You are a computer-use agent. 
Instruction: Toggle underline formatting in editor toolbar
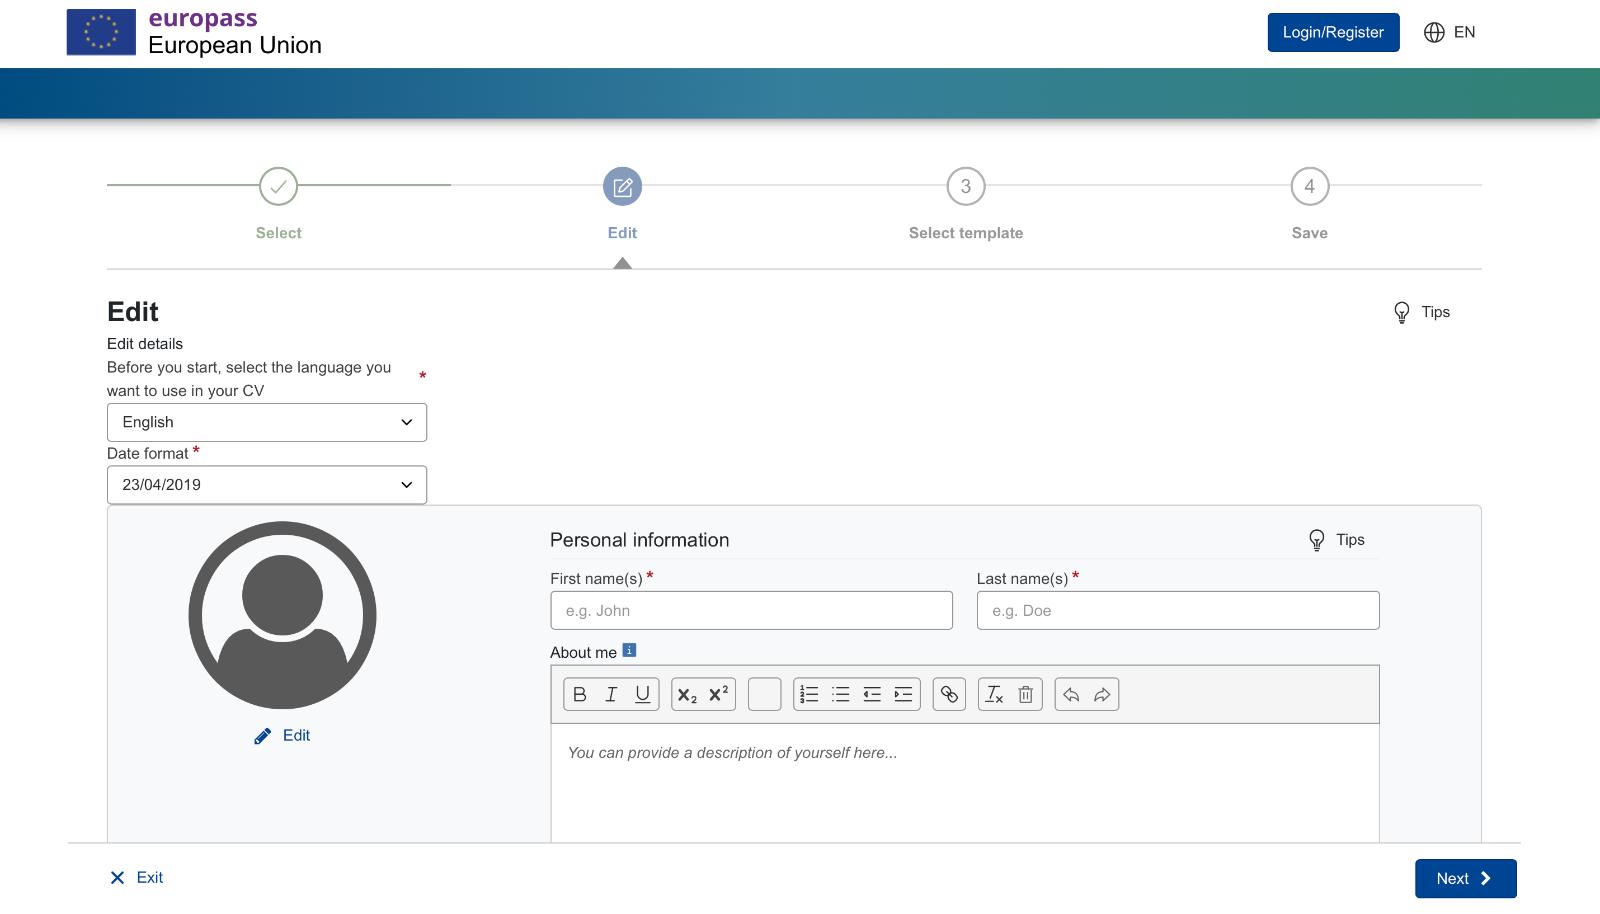(x=642, y=694)
